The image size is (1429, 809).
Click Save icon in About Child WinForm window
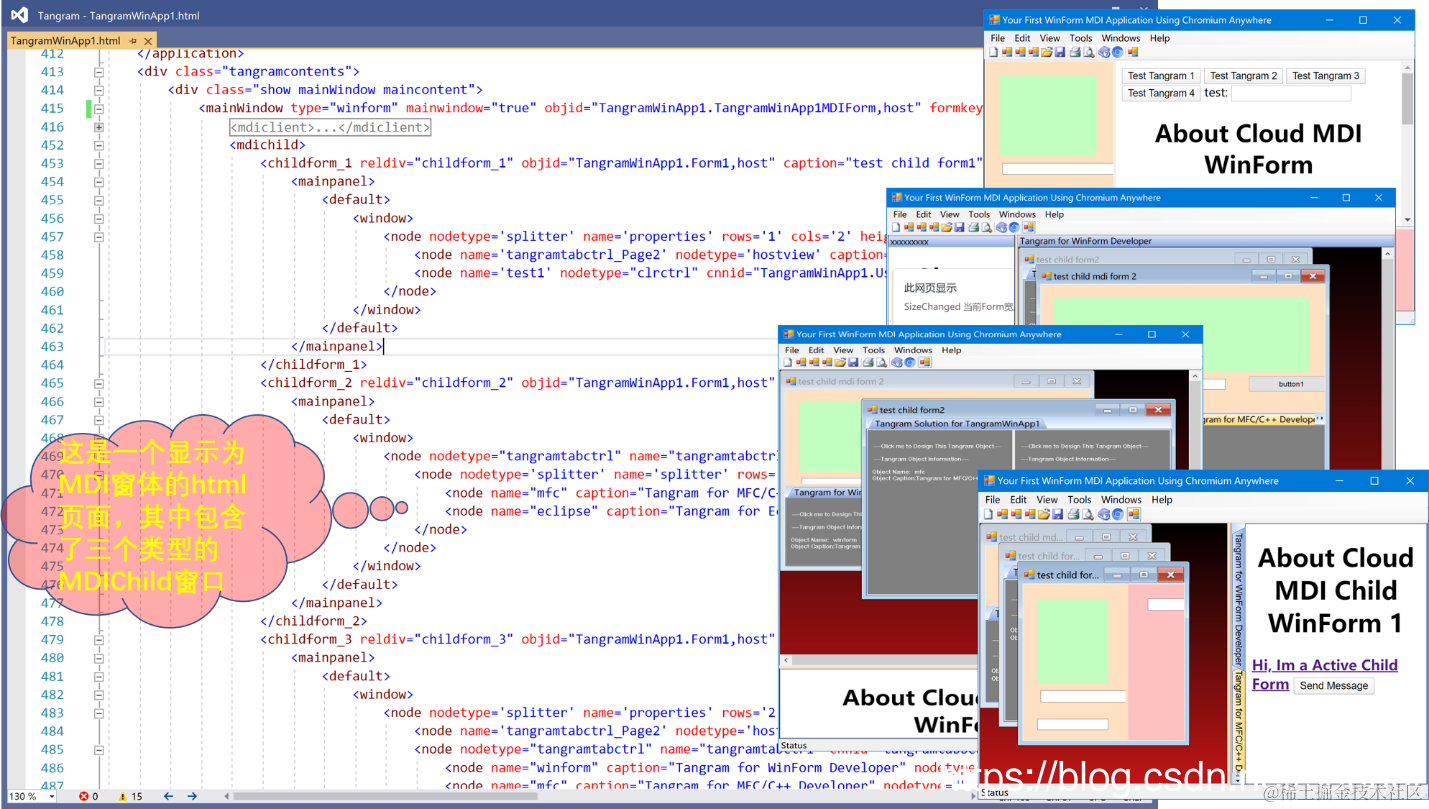click(x=1057, y=514)
